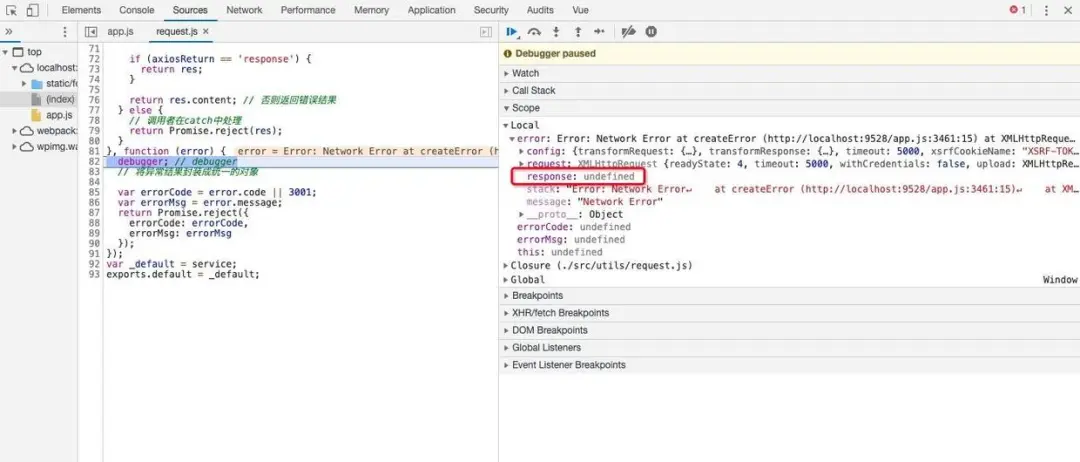
Task: Hide the file navigator sidebar
Action: click(91, 32)
